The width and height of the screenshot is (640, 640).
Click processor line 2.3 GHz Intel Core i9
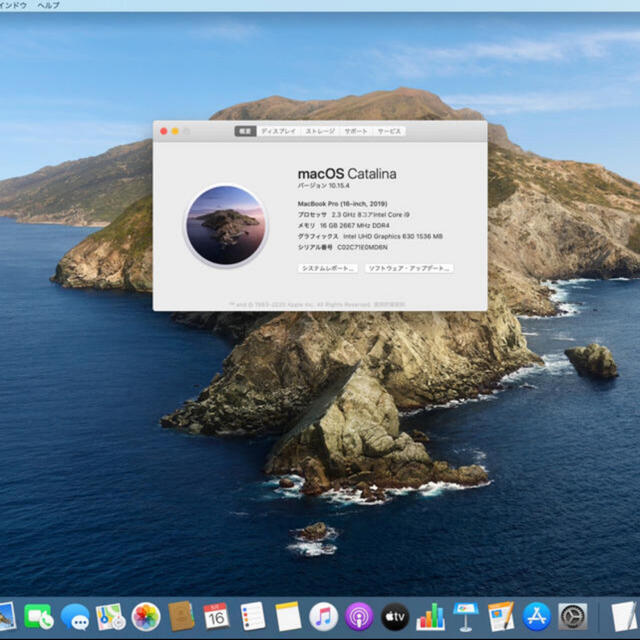pyautogui.click(x=353, y=215)
